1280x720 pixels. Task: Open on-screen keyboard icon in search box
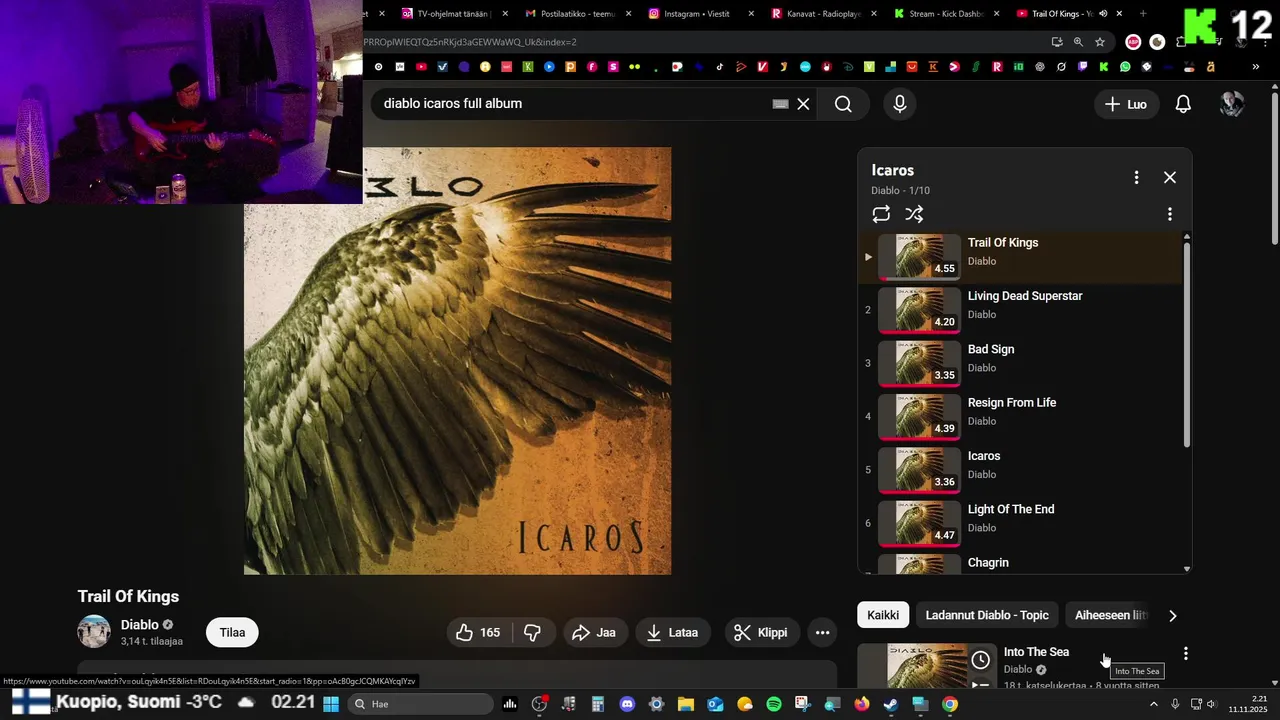pyautogui.click(x=781, y=104)
